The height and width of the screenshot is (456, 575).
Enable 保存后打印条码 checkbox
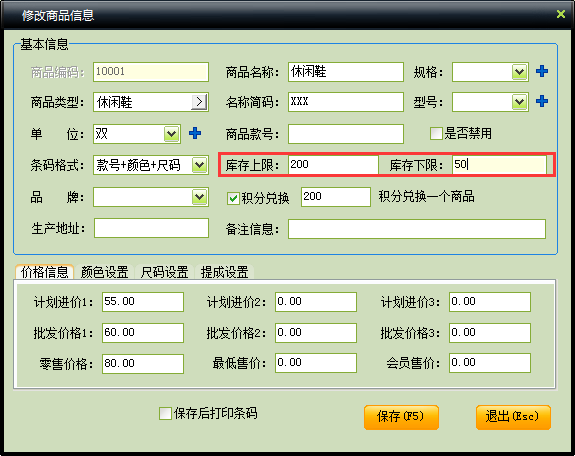click(165, 413)
